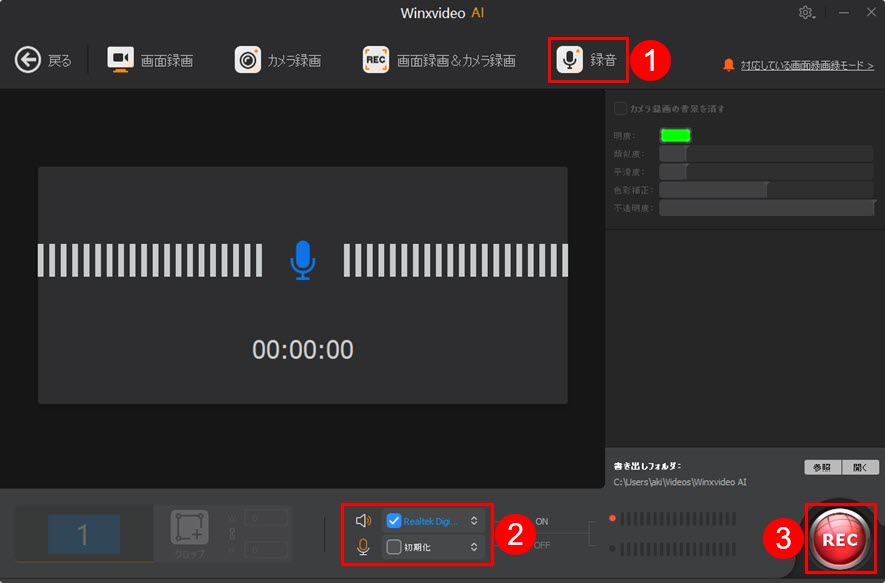Click the orange bell notification icon

(x=728, y=65)
